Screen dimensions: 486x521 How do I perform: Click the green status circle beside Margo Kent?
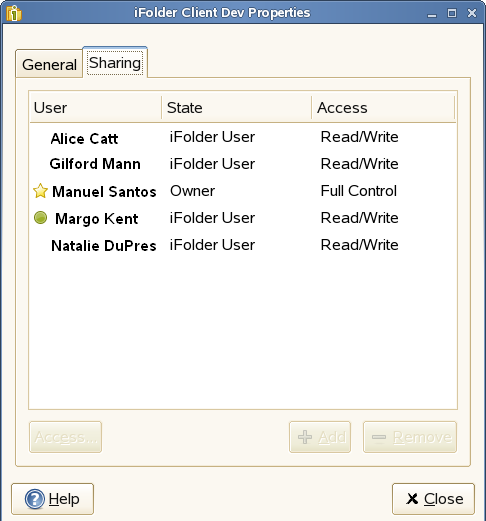click(x=40, y=218)
